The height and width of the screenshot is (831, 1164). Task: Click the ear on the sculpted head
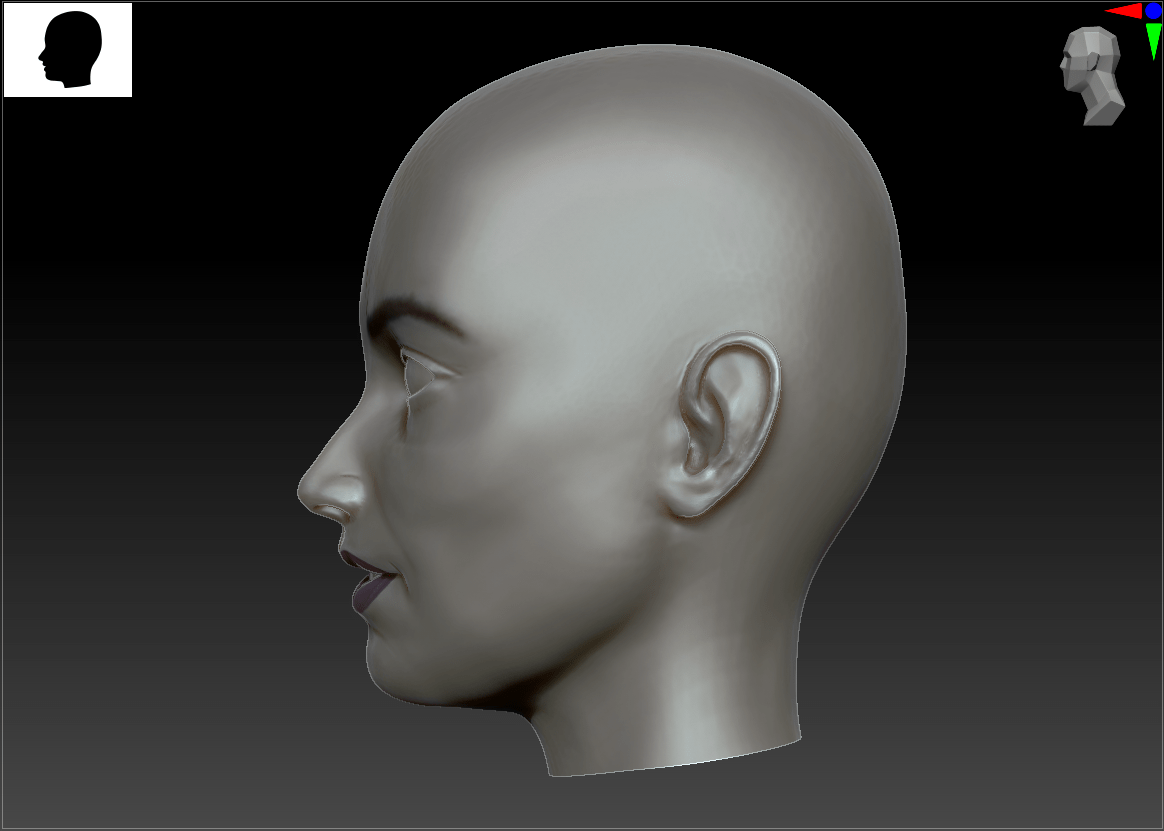728,422
